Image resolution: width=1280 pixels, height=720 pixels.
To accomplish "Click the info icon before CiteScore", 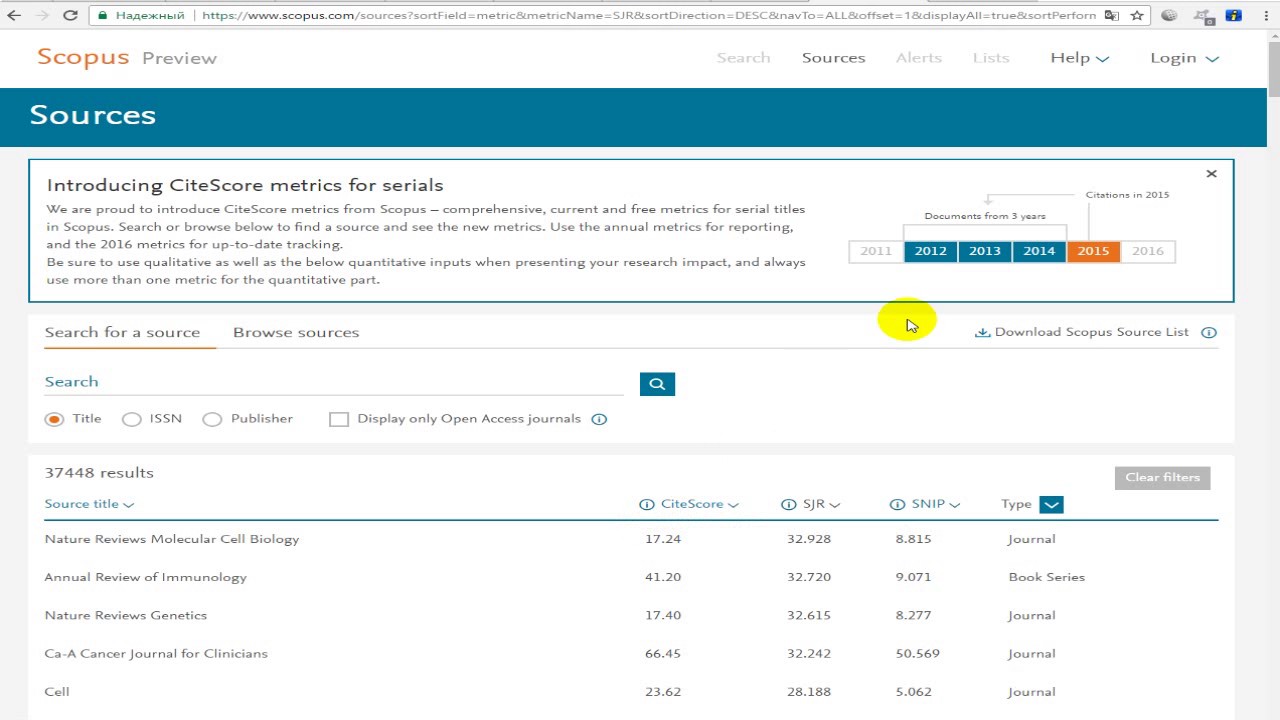I will pos(646,504).
